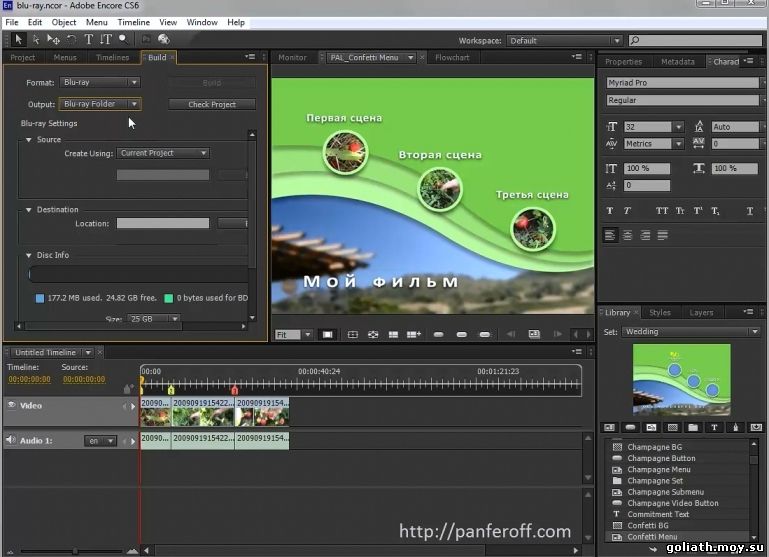Click the Location path field
The height and width of the screenshot is (557, 769).
[x=162, y=223]
